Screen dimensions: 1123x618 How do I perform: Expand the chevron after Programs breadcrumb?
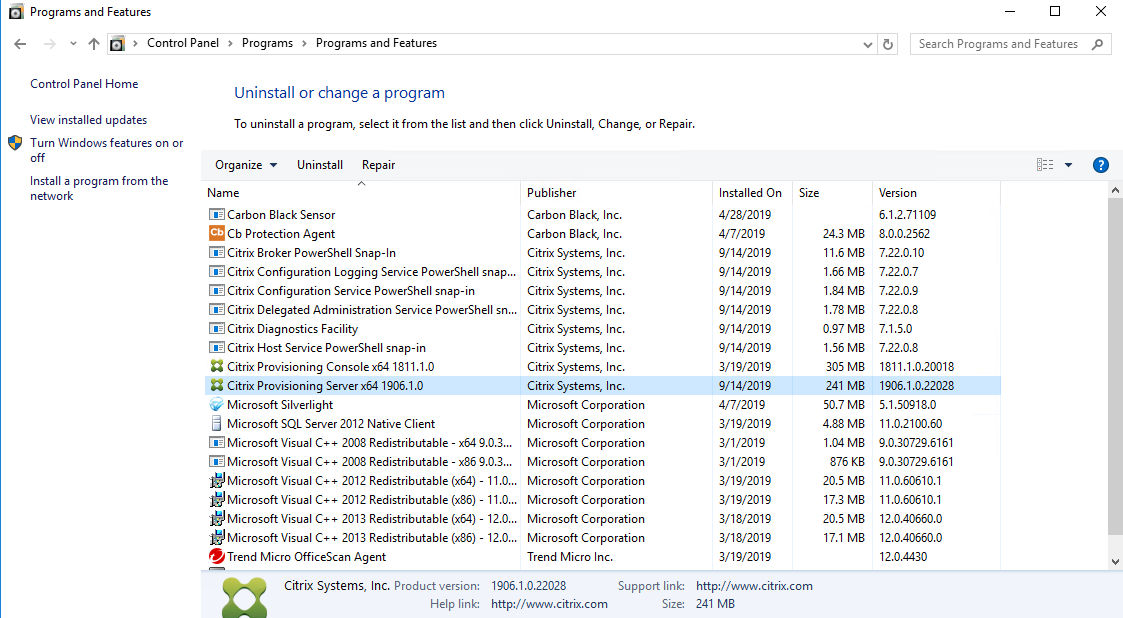tap(304, 44)
